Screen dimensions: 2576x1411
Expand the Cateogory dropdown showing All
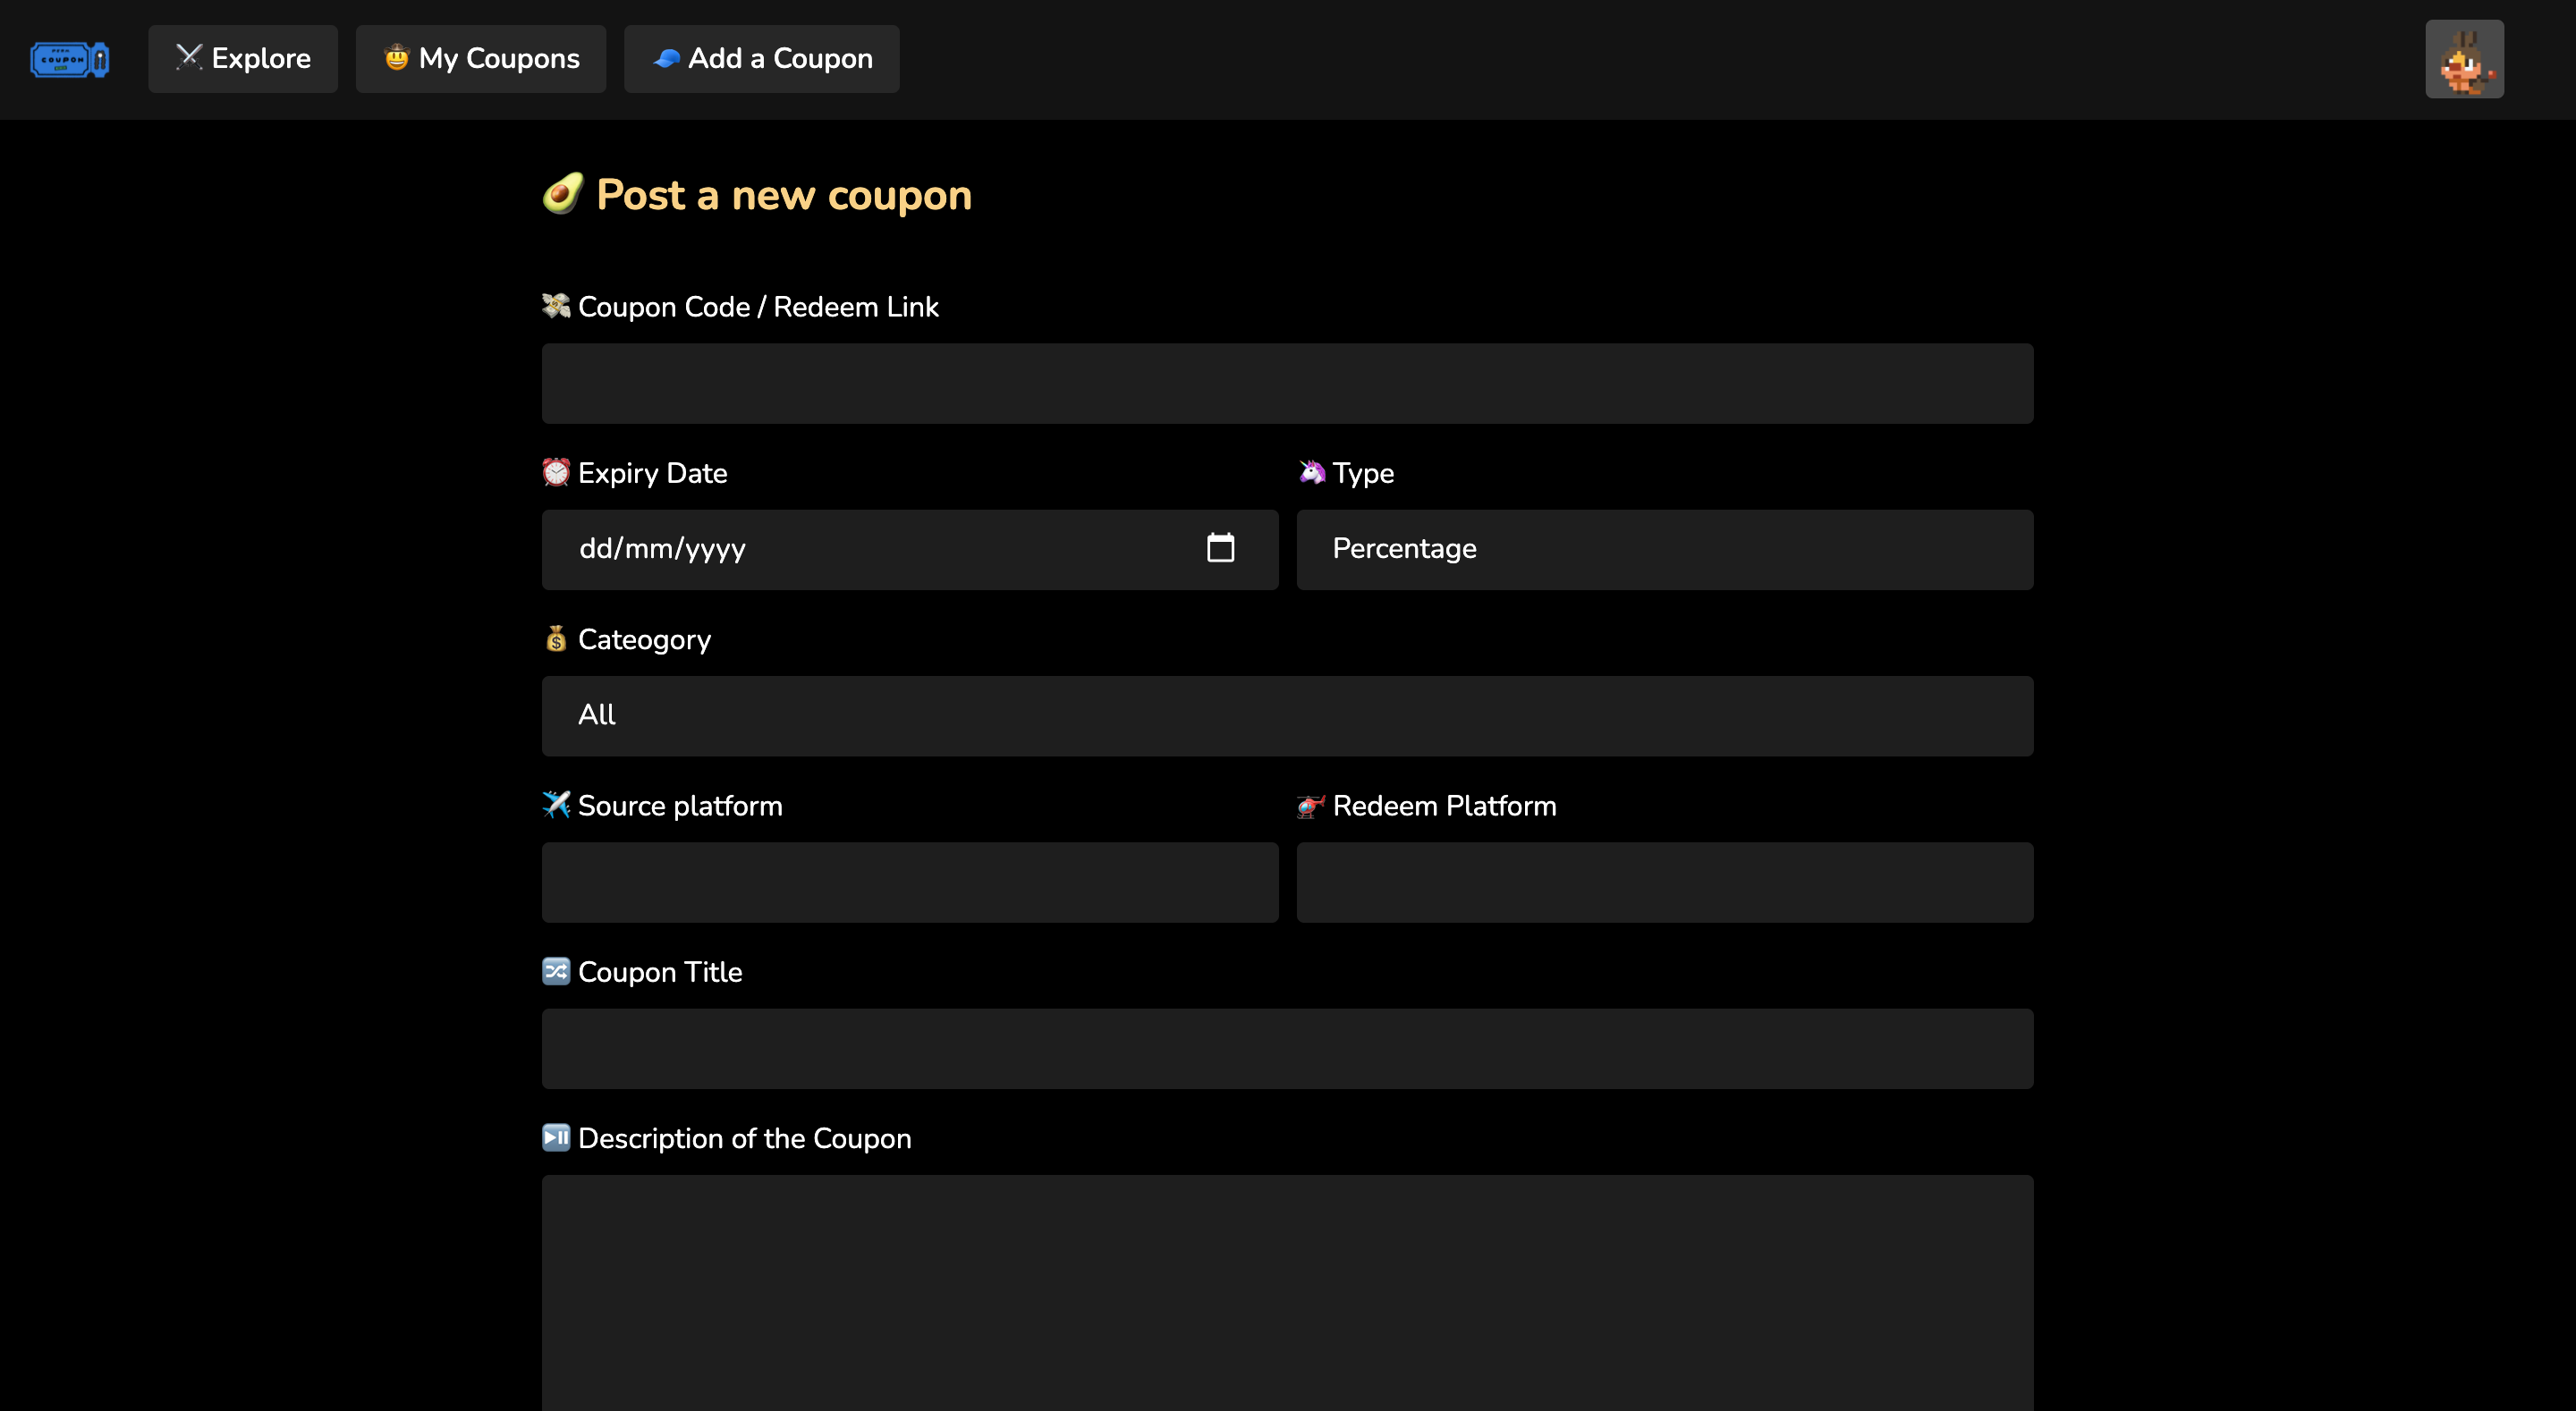pos(1287,715)
